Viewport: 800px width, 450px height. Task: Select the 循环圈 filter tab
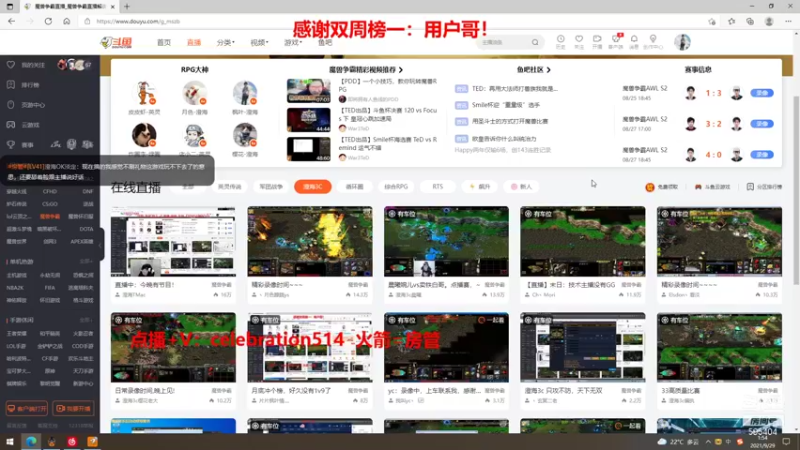tap(355, 187)
